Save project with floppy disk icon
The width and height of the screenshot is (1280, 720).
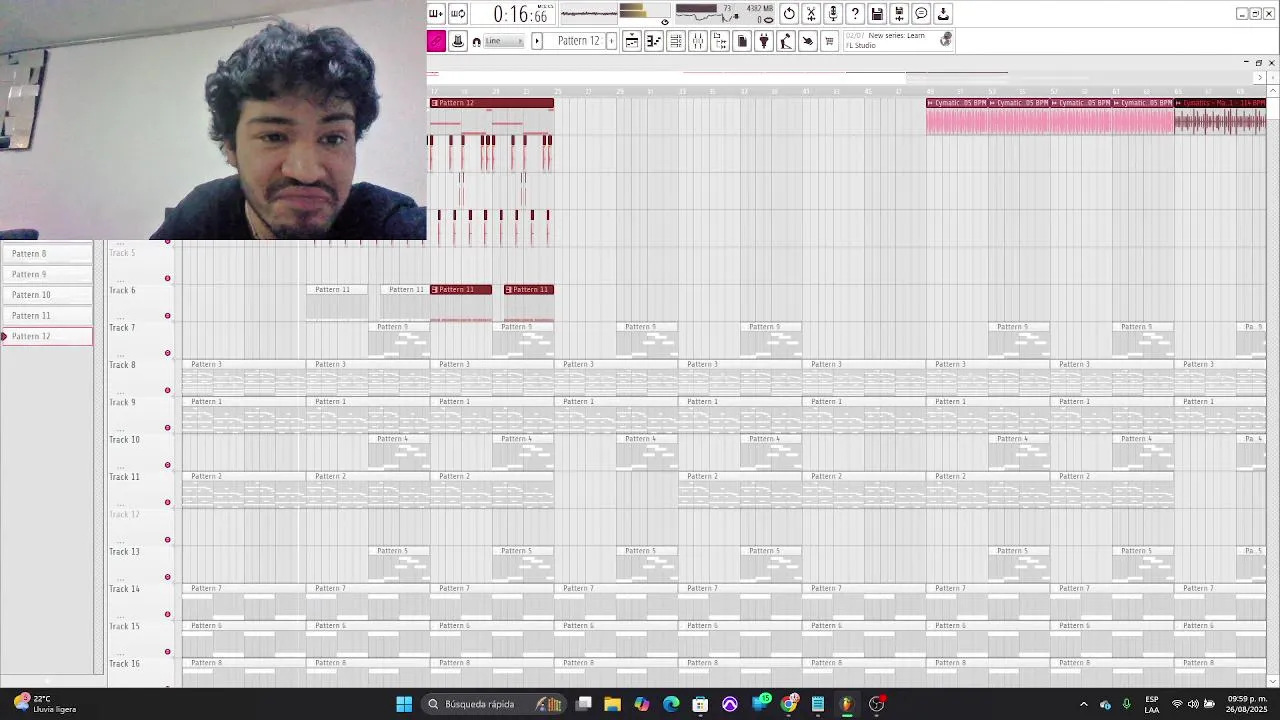click(877, 13)
